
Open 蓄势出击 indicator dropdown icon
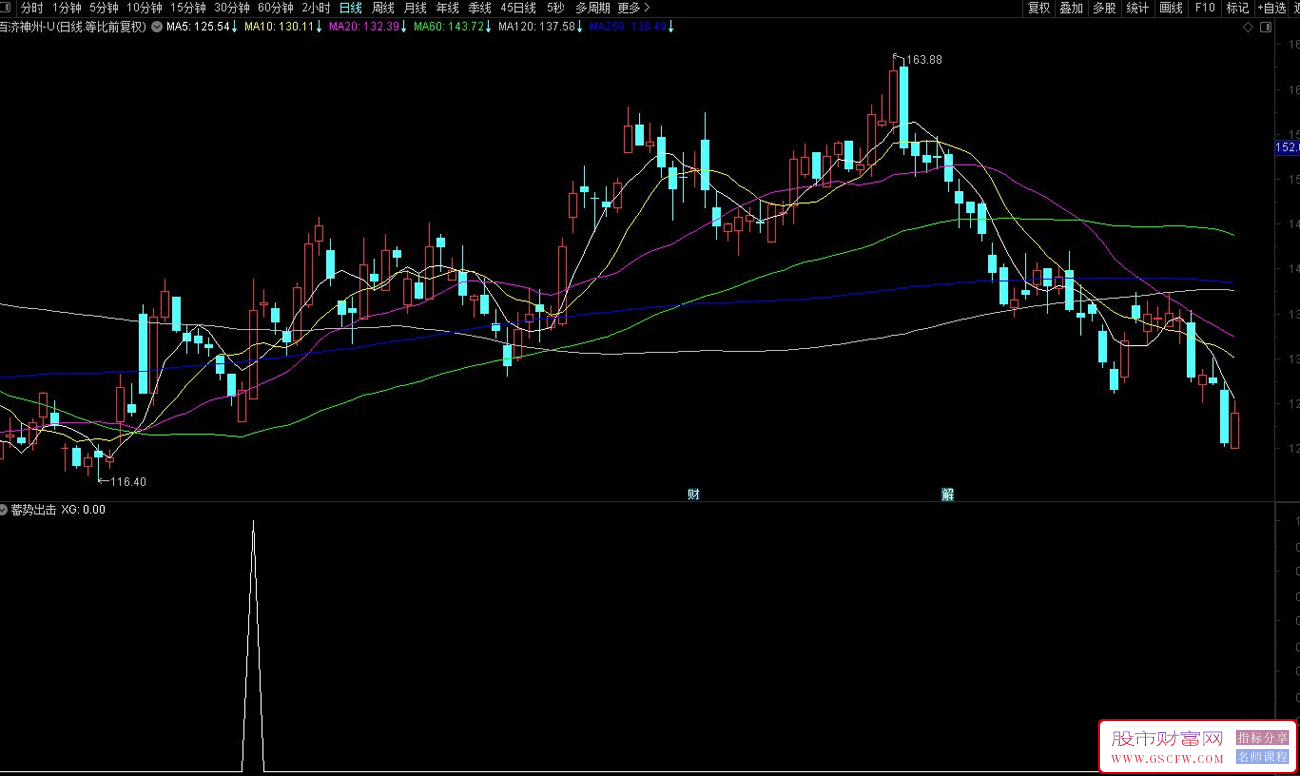point(4,510)
